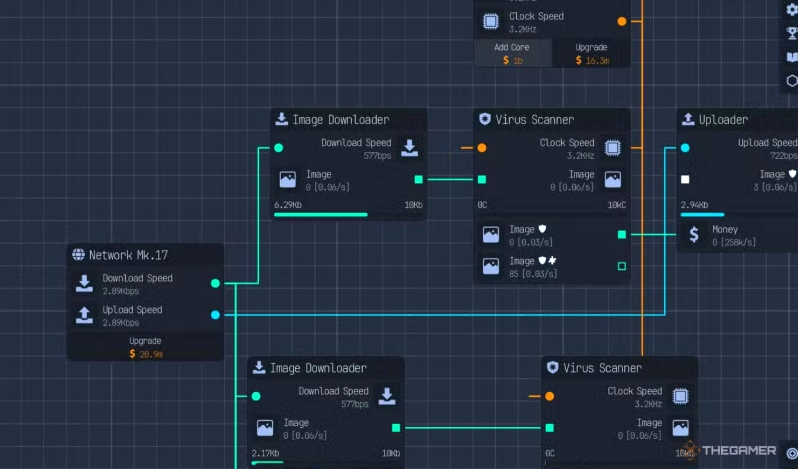The image size is (798, 469).
Task: Click download arrow icon beside 2.17Kb downloader's speed
Action: tap(387, 396)
